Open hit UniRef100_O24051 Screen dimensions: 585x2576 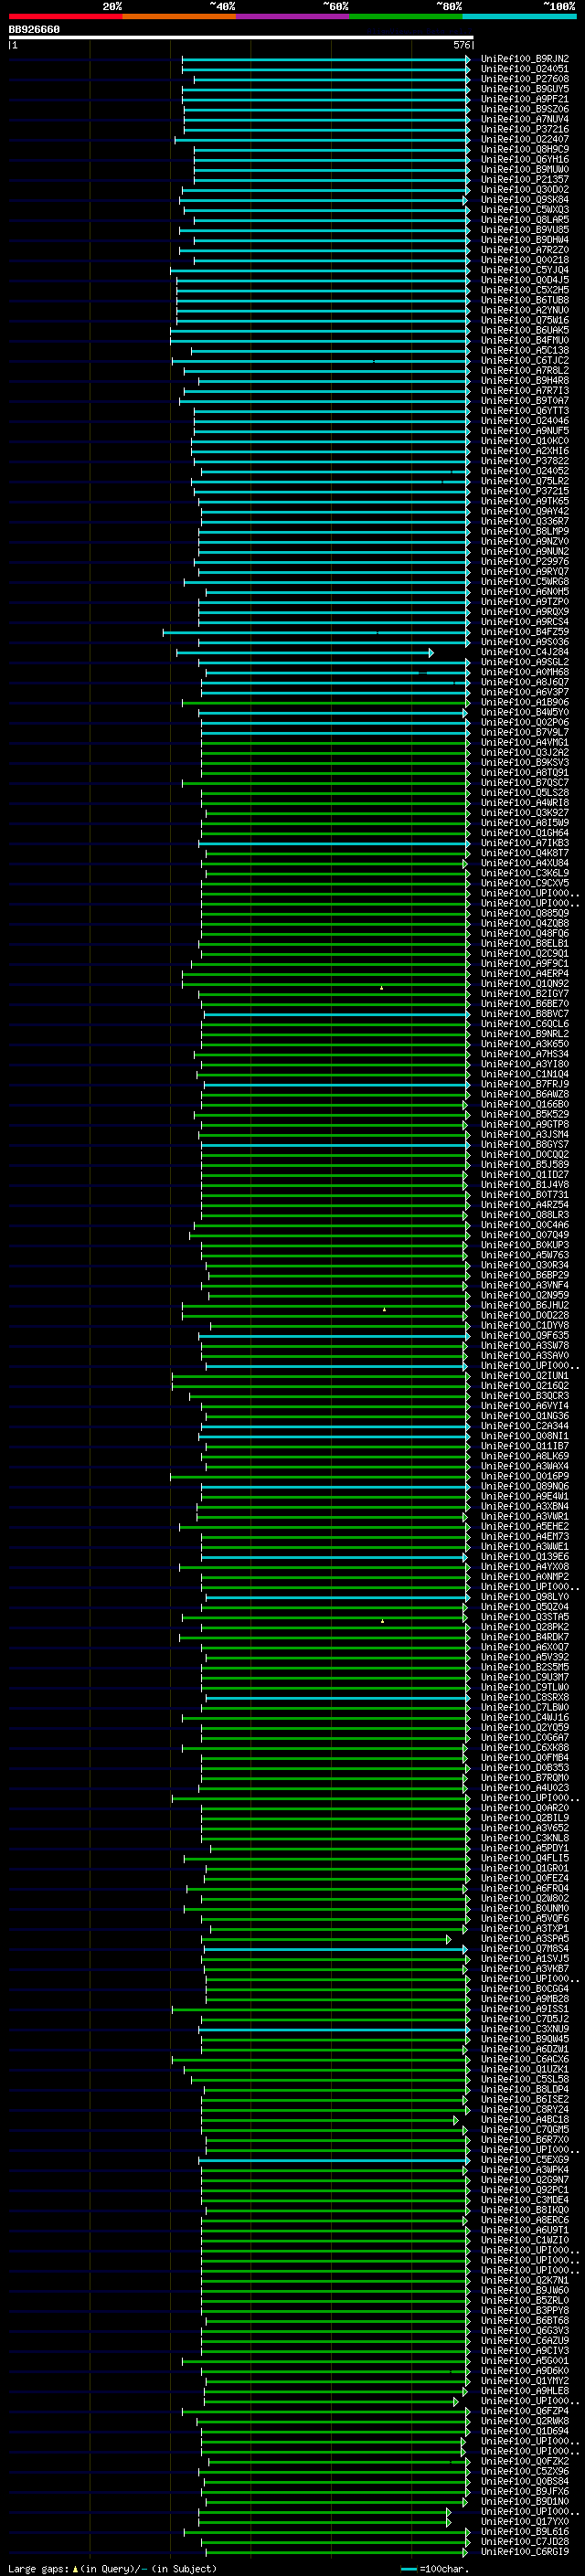525,69
